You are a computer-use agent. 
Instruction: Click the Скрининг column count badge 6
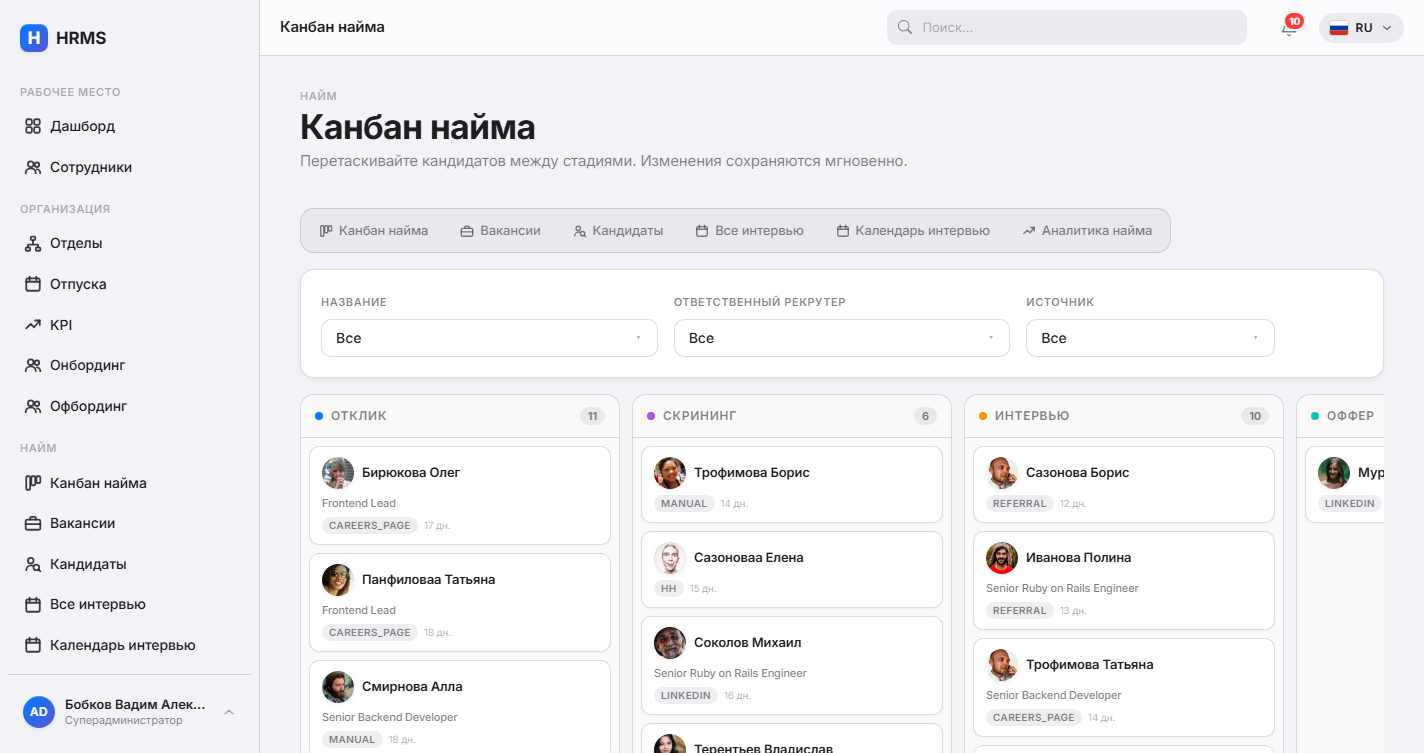coord(925,416)
